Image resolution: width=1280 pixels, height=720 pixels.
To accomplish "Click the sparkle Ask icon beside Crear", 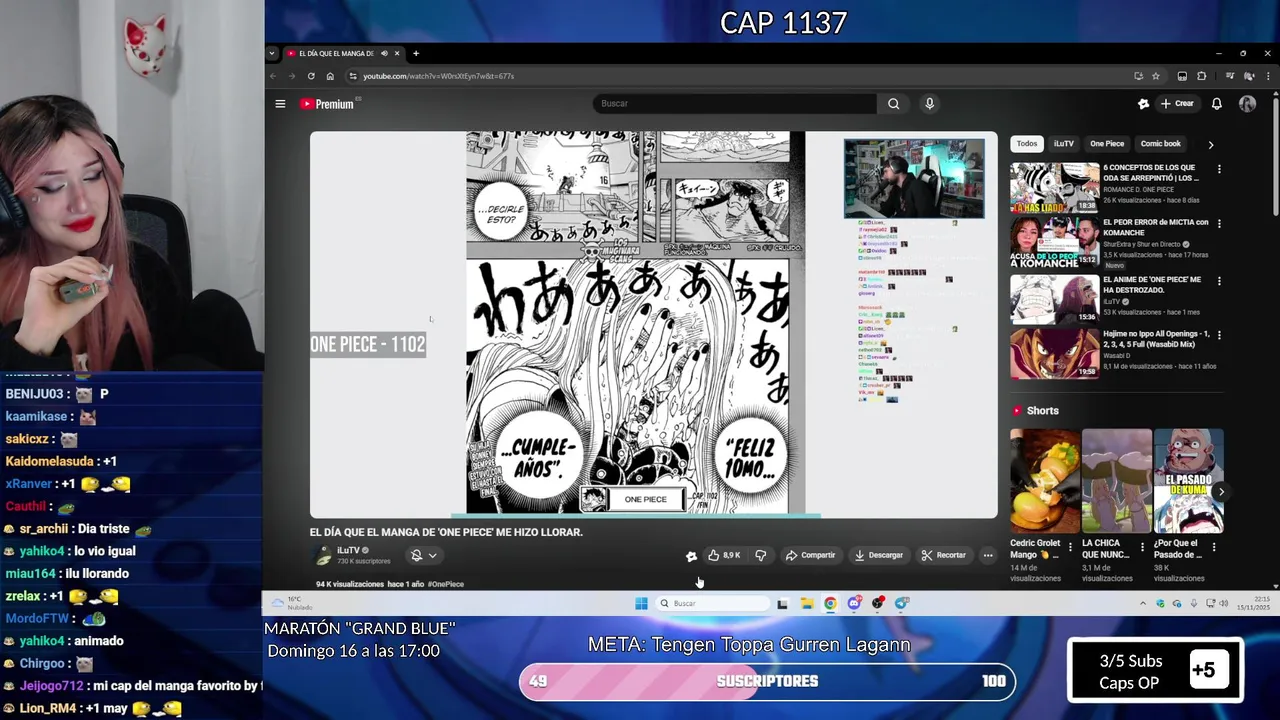I will tap(1144, 104).
